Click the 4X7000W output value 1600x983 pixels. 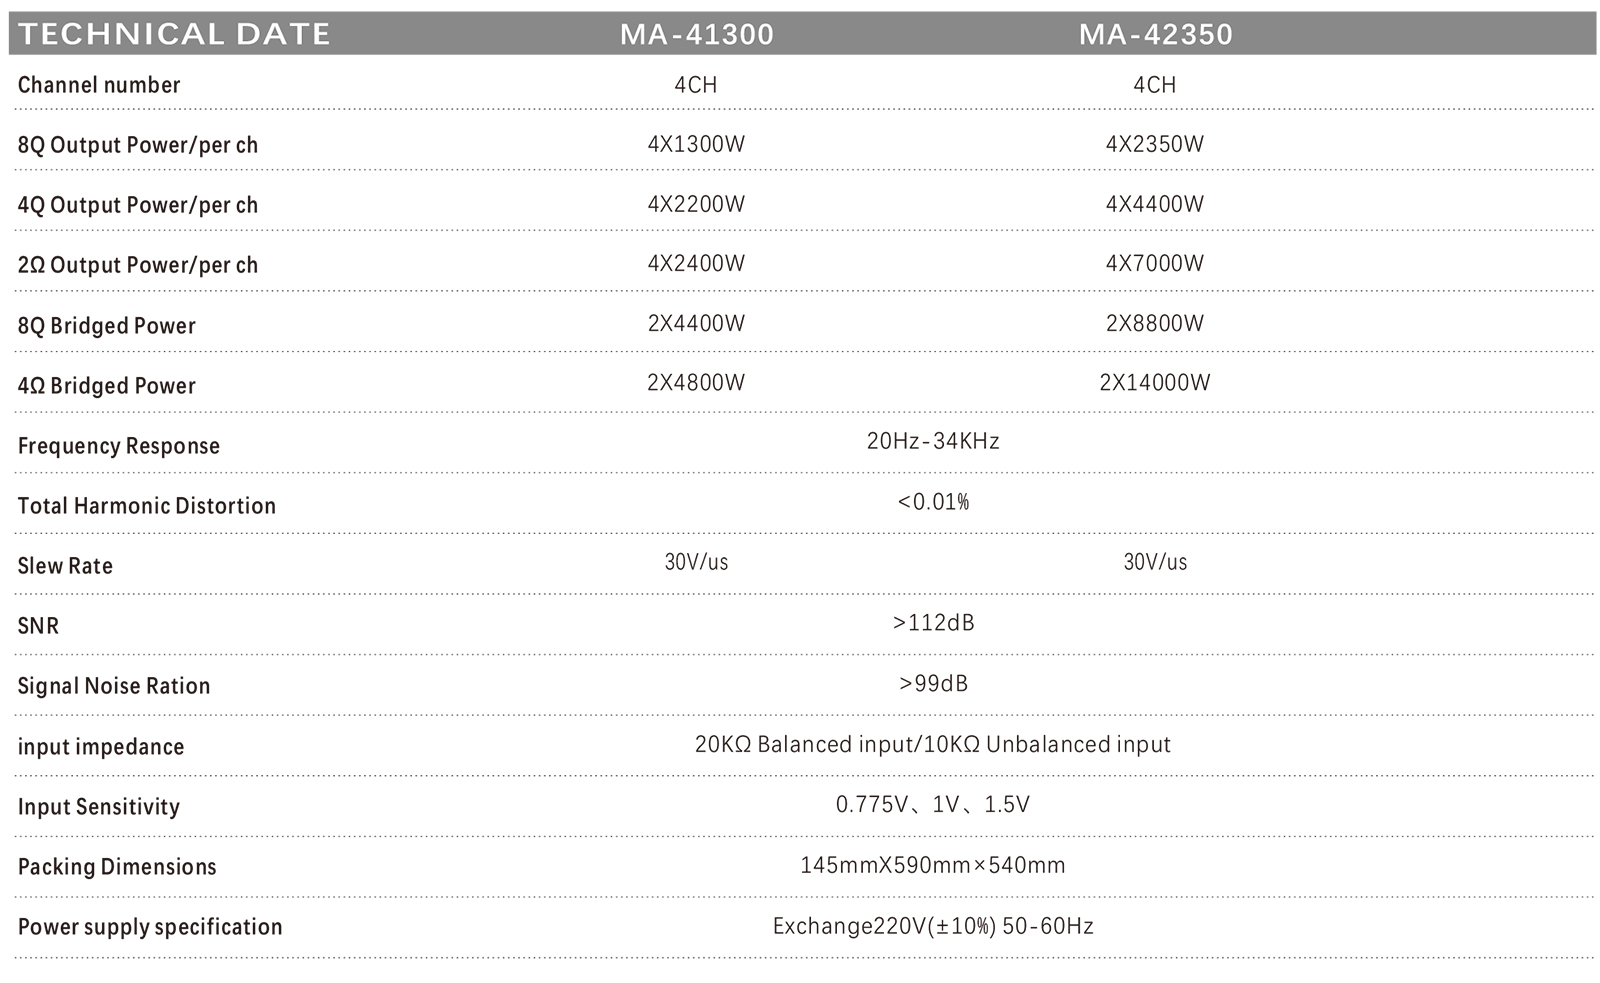pyautogui.click(x=1155, y=264)
